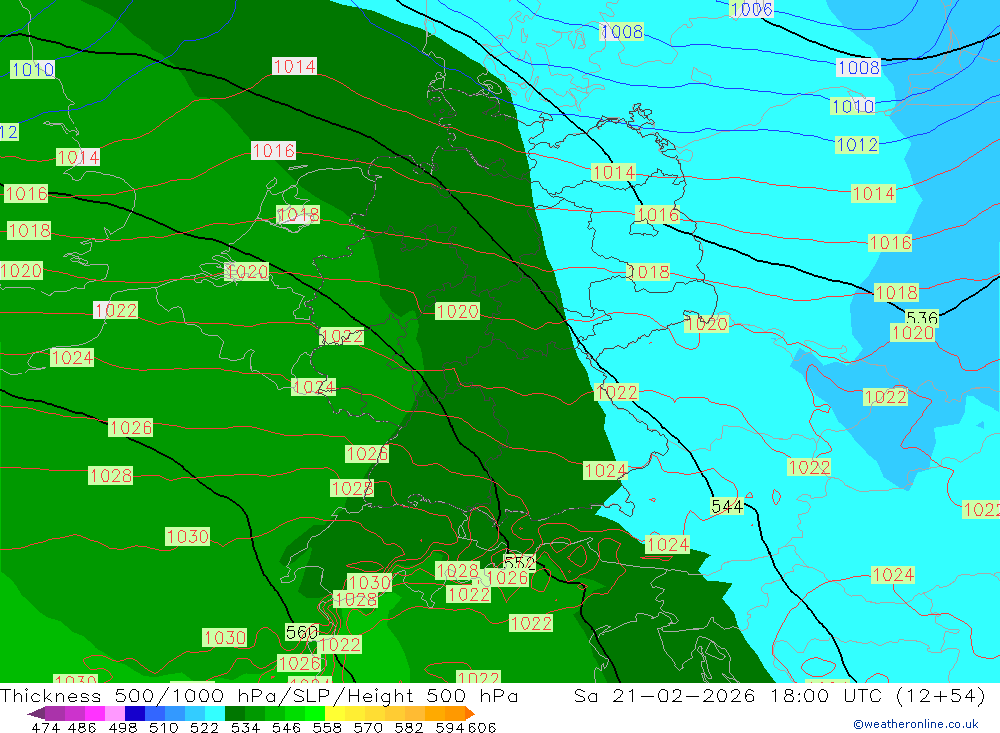The image size is (1000, 733).
Task: Click the 560 height contour label
Action: pyautogui.click(x=302, y=632)
